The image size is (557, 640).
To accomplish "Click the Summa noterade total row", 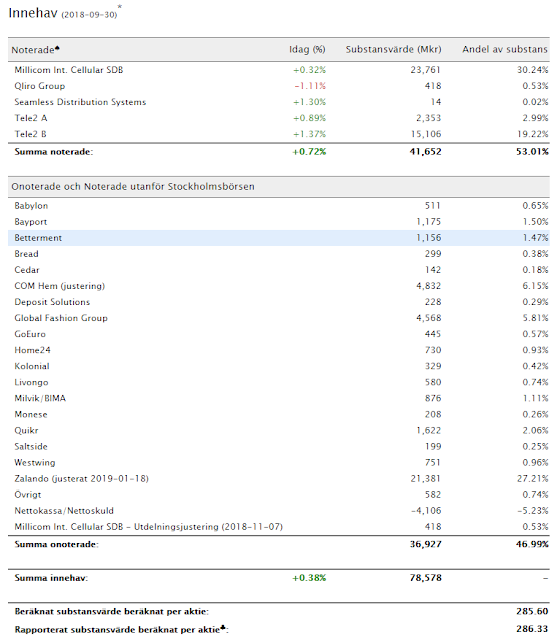I will tap(279, 152).
